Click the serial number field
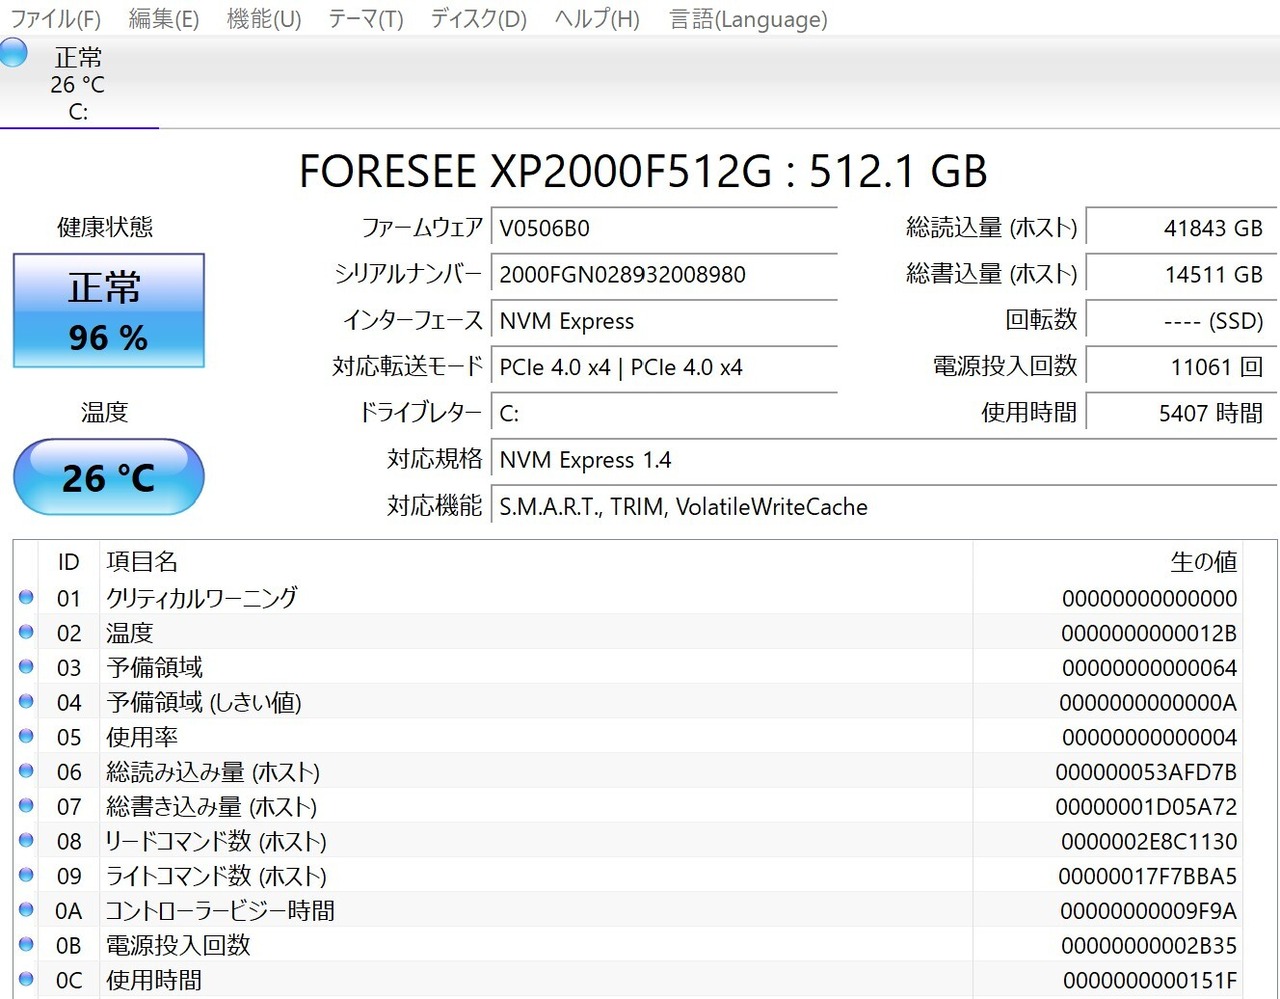Viewport: 1280px width, 999px height. [x=663, y=275]
